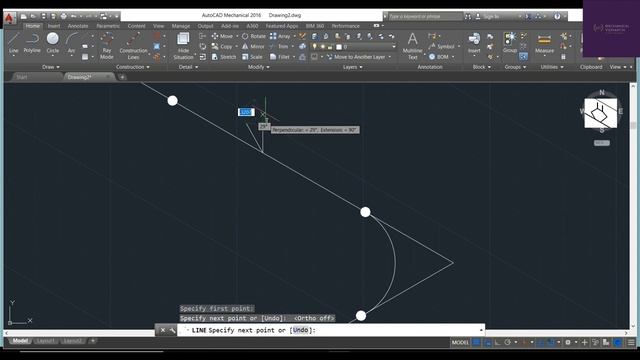This screenshot has height=360, width=640.
Task: Click Move to Another Layer
Action: [x=356, y=57]
